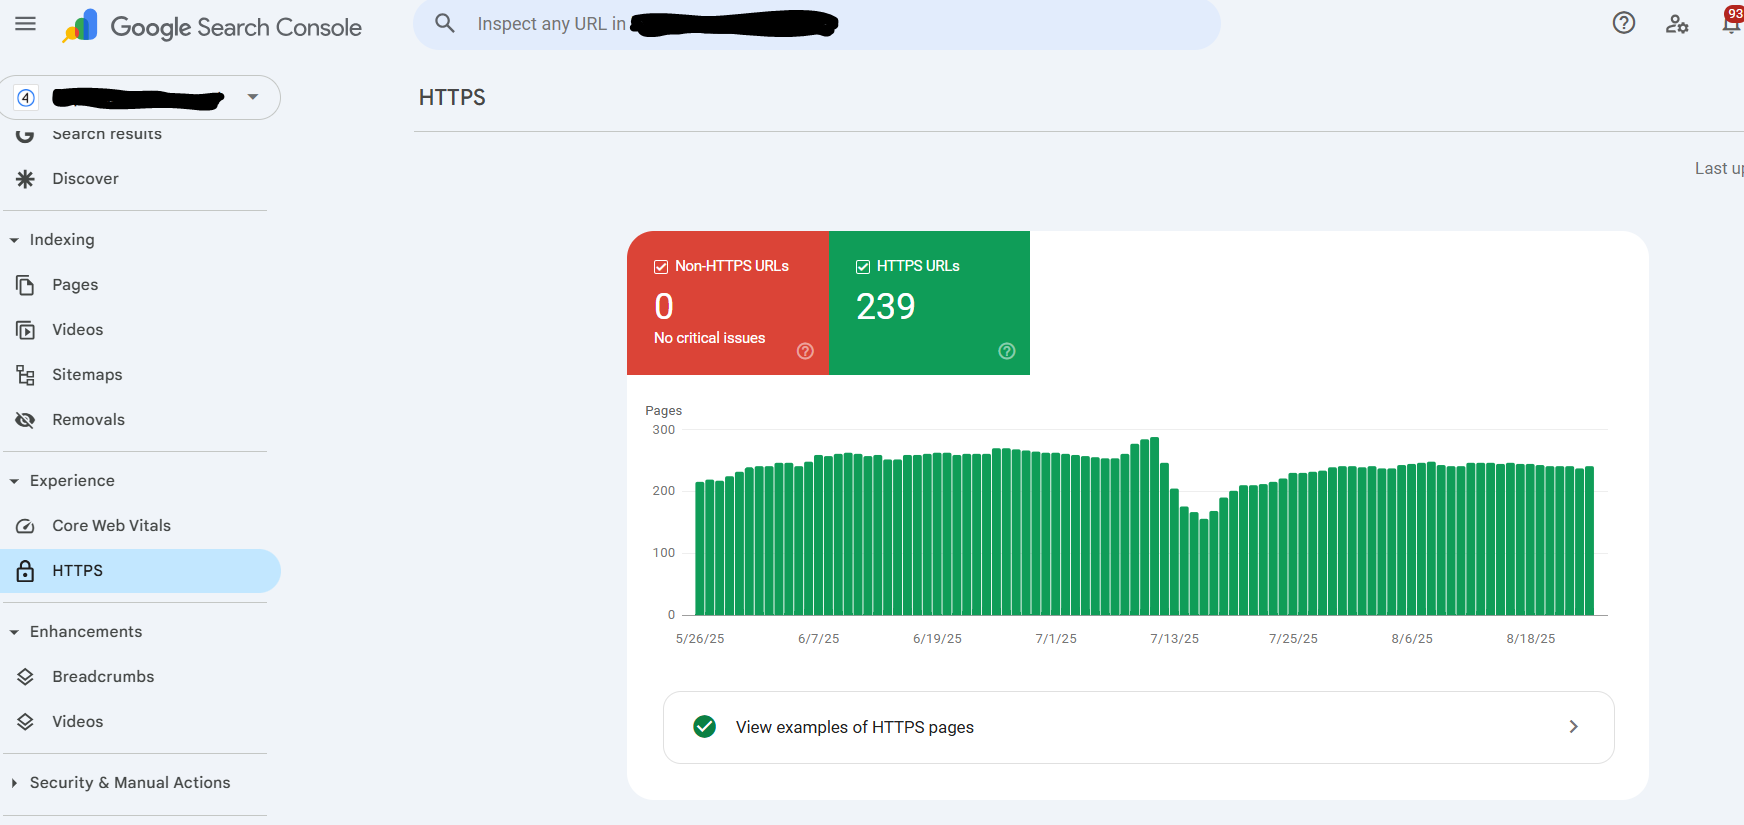Screen dimensions: 1744x825
Task: Open user settings management icon
Action: point(1677,24)
